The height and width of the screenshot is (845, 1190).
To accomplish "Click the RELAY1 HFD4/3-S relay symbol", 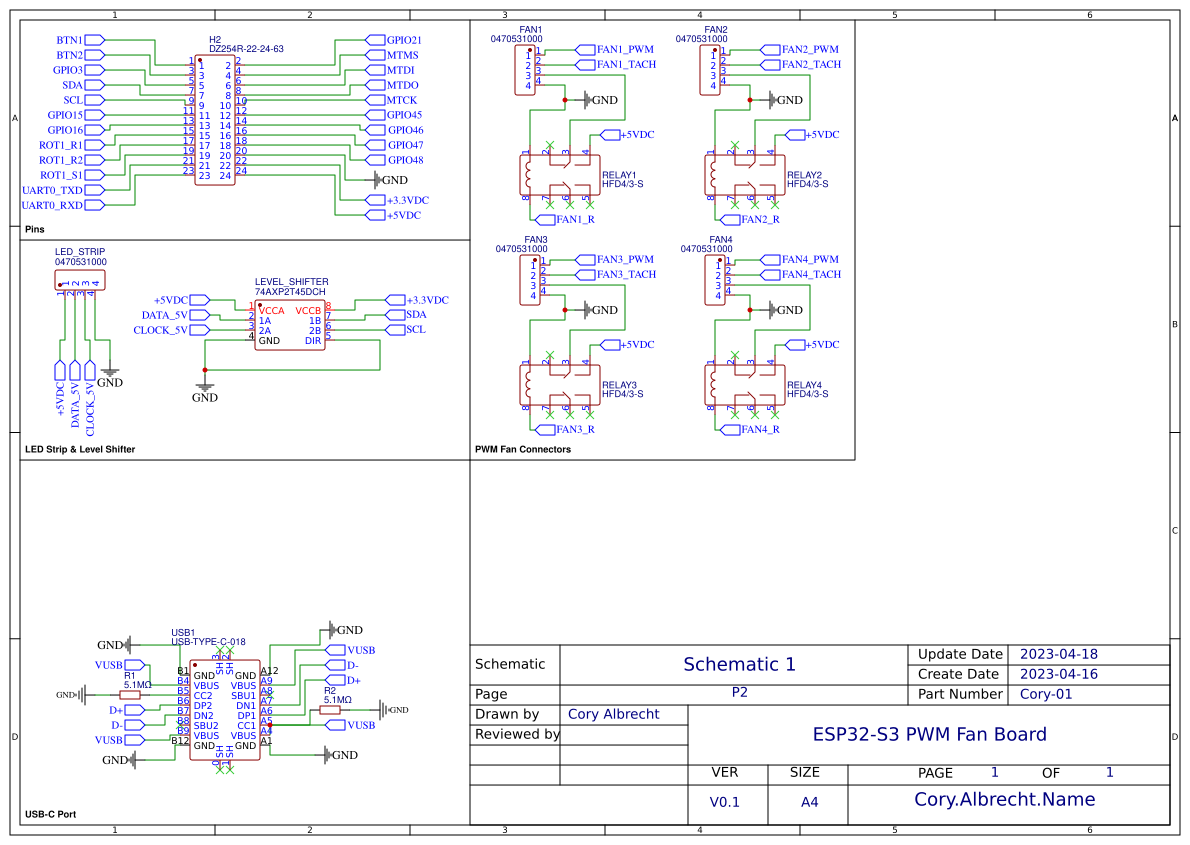I will click(x=560, y=175).
